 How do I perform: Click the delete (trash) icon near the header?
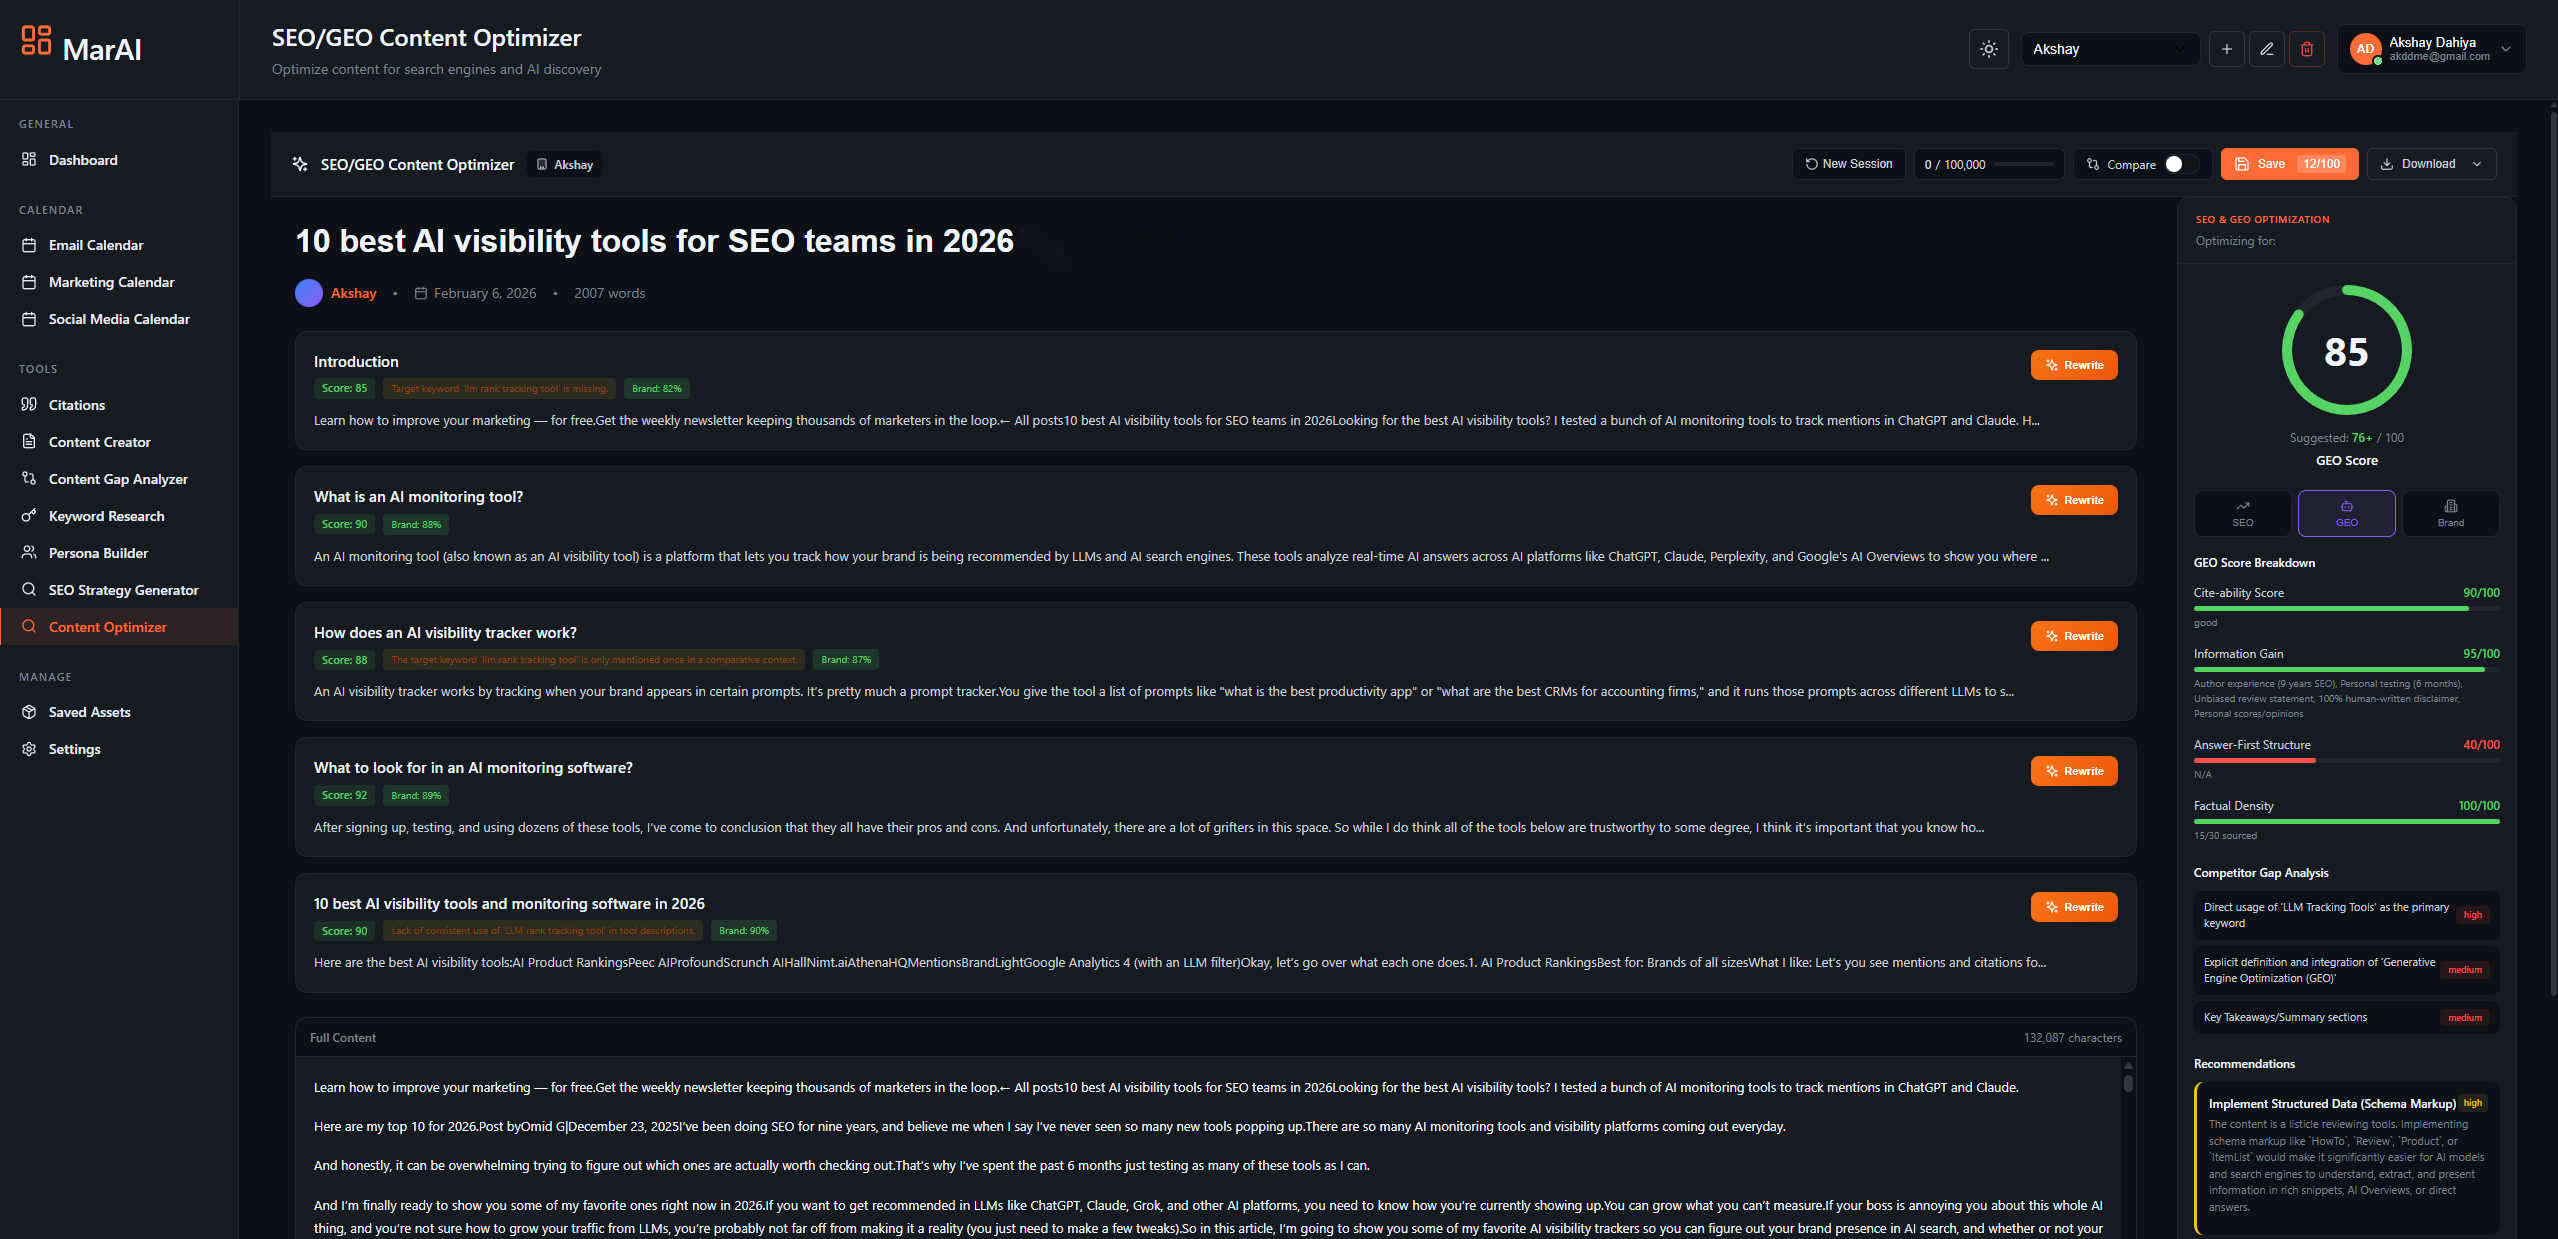2307,48
